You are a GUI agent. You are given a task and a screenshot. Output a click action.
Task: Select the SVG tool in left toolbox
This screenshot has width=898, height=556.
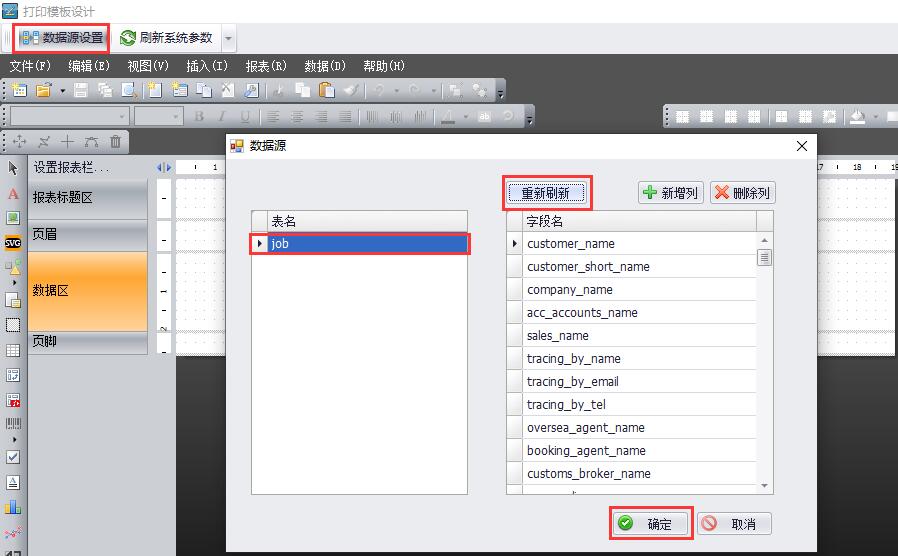click(x=13, y=242)
